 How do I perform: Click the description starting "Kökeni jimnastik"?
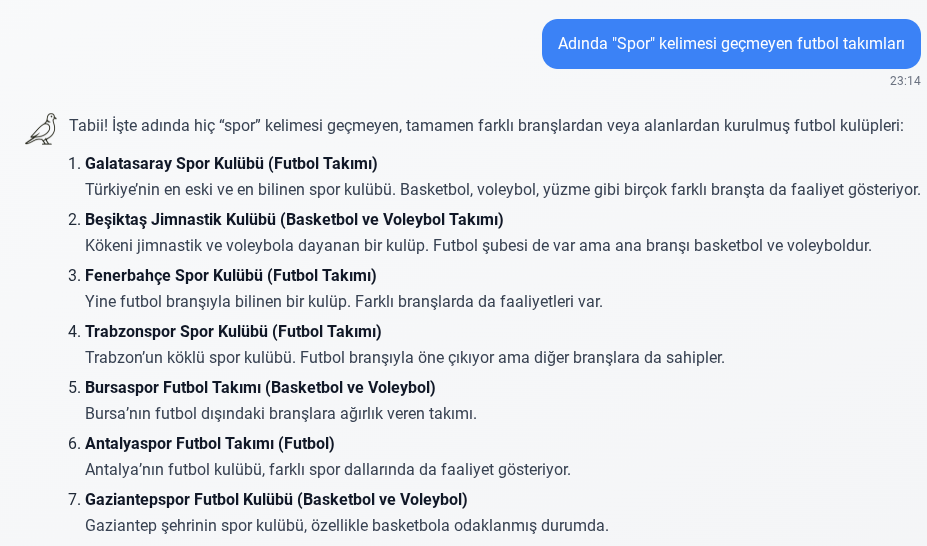click(478, 245)
